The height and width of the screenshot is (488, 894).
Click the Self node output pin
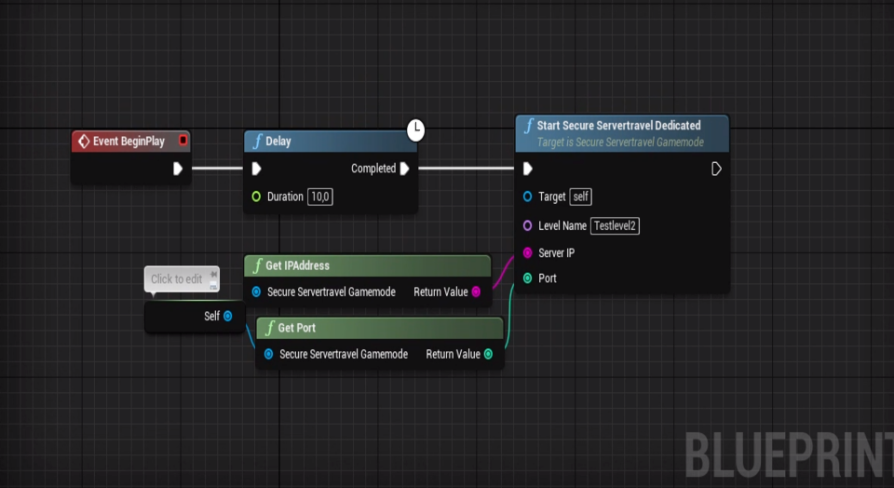(x=227, y=316)
